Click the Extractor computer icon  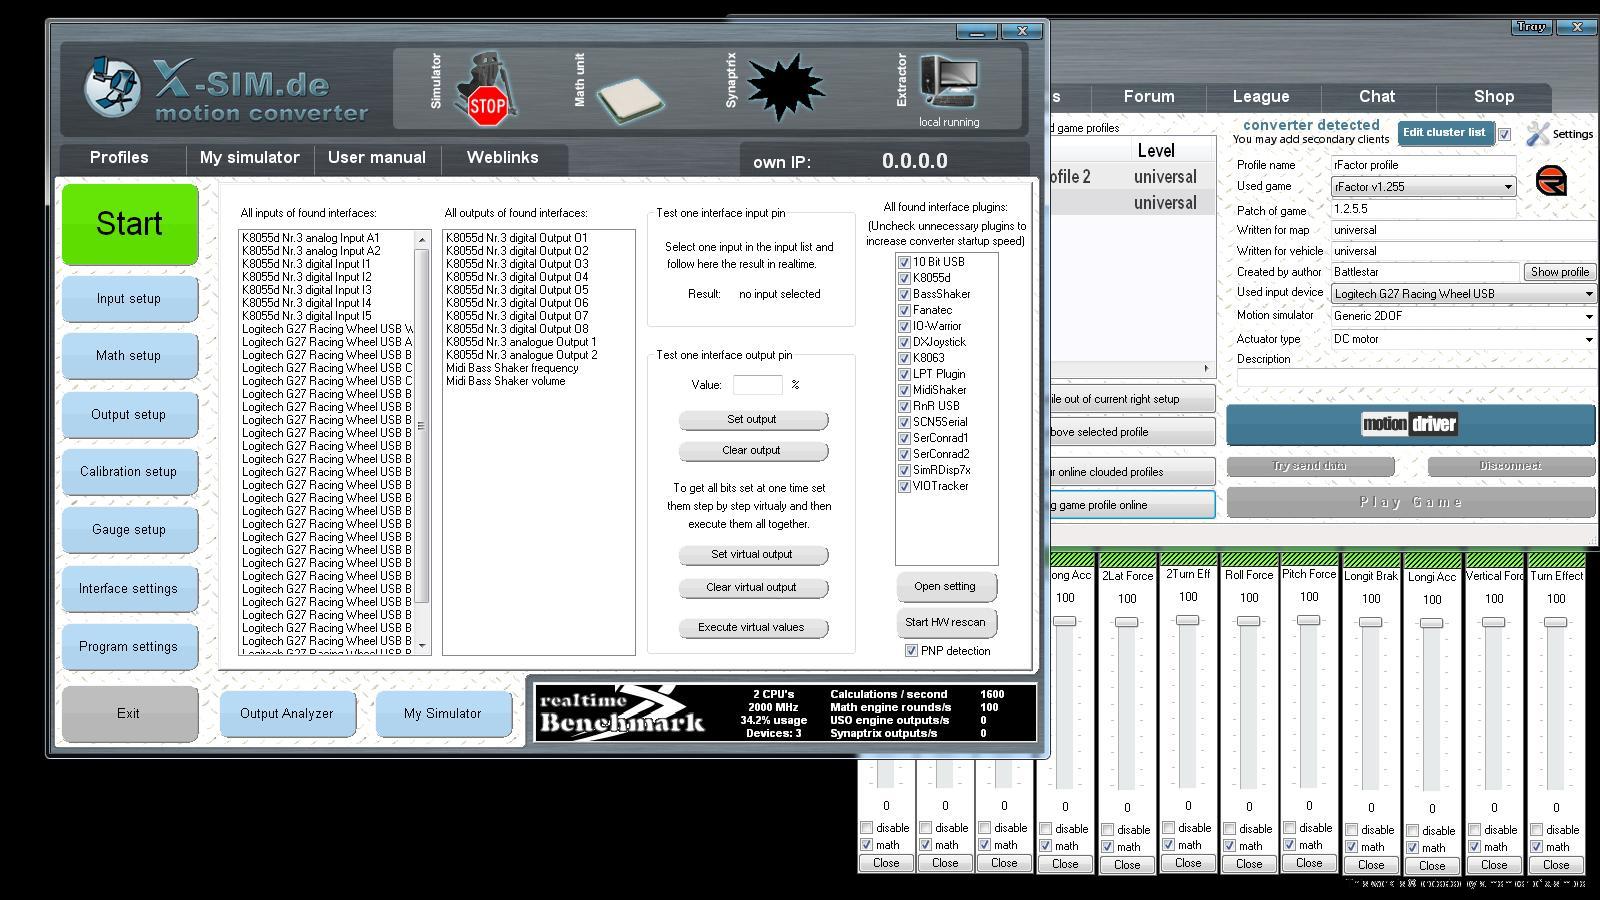coord(949,81)
